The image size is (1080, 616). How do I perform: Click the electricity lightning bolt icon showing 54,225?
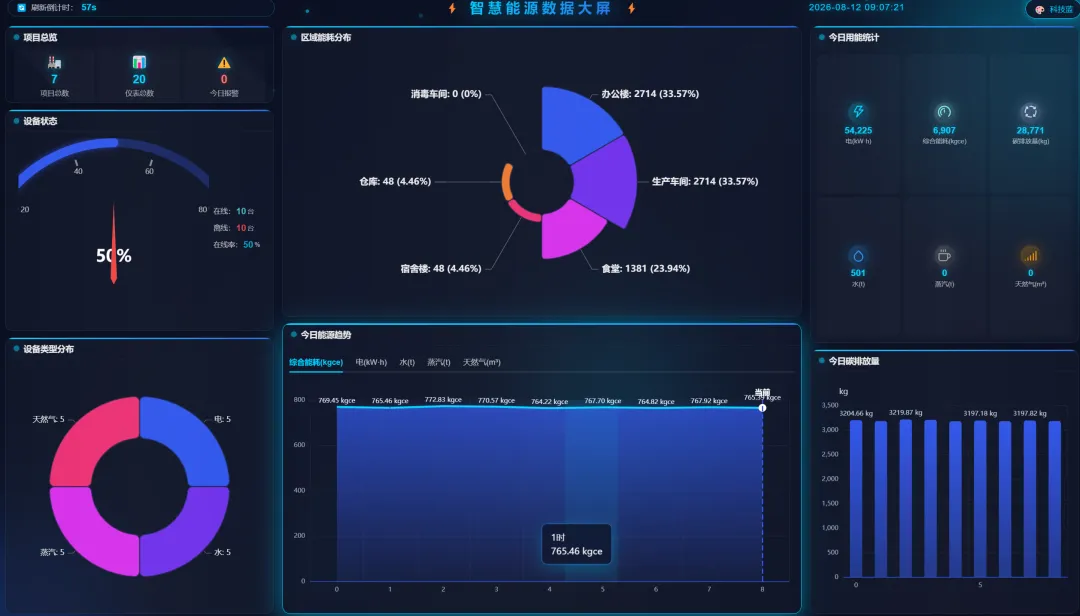pyautogui.click(x=858, y=112)
